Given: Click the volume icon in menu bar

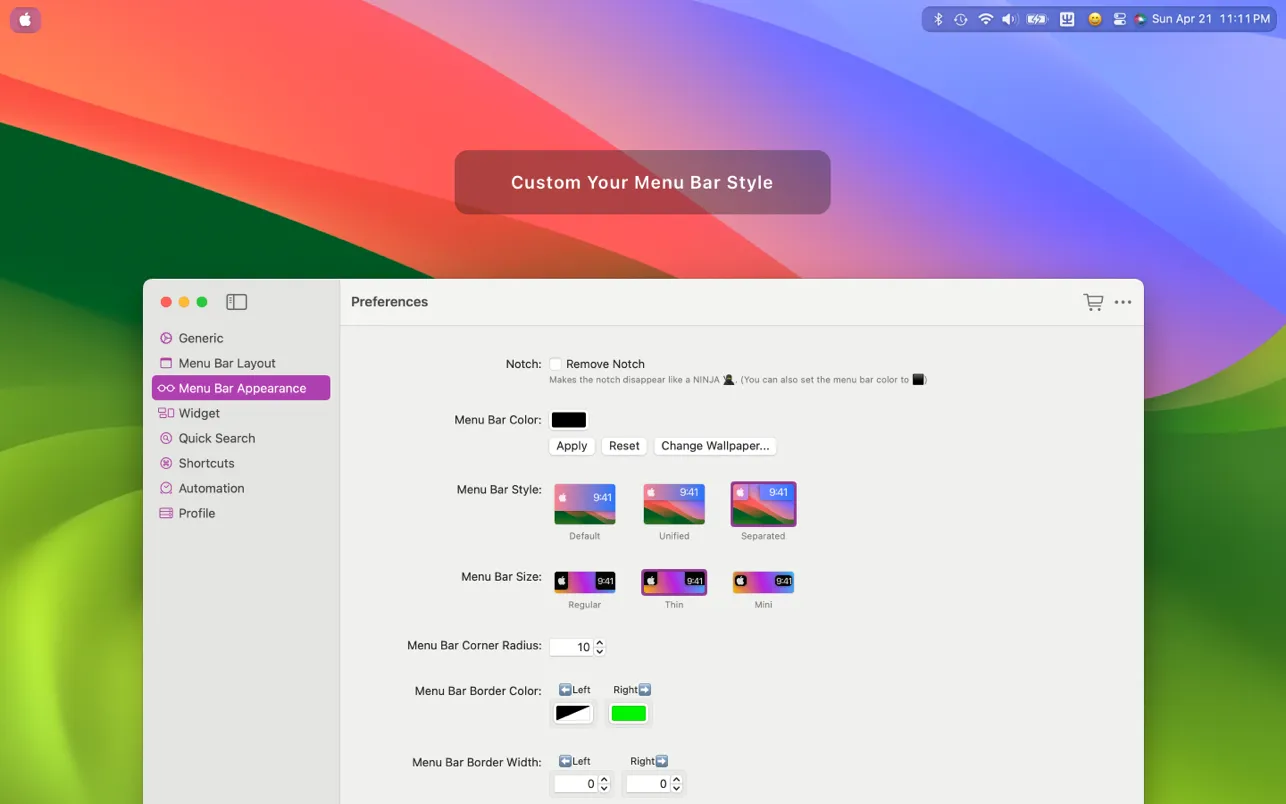Looking at the screenshot, I should [x=1008, y=19].
